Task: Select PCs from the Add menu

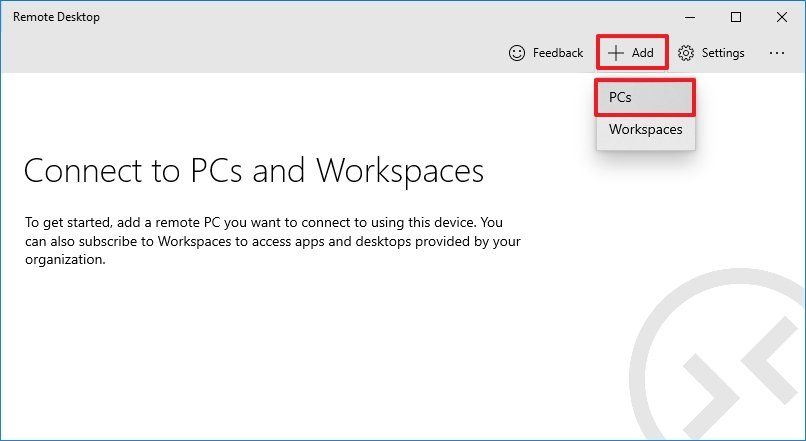Action: [645, 98]
